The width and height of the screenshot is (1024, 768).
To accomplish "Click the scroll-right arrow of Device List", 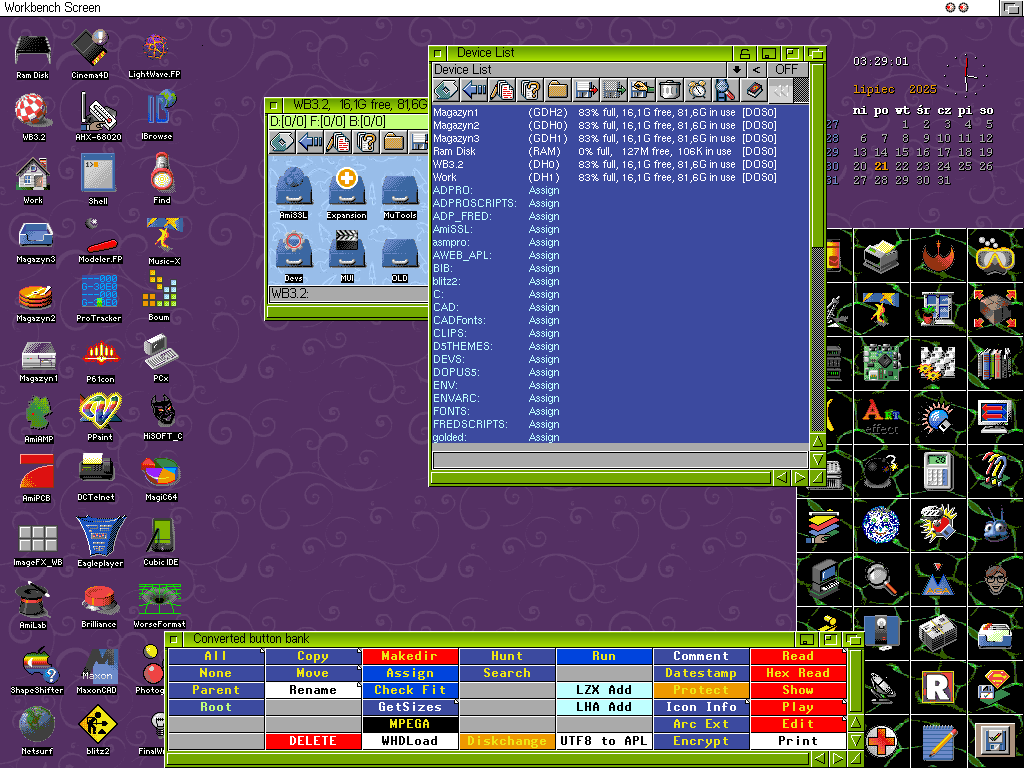I will [x=799, y=478].
